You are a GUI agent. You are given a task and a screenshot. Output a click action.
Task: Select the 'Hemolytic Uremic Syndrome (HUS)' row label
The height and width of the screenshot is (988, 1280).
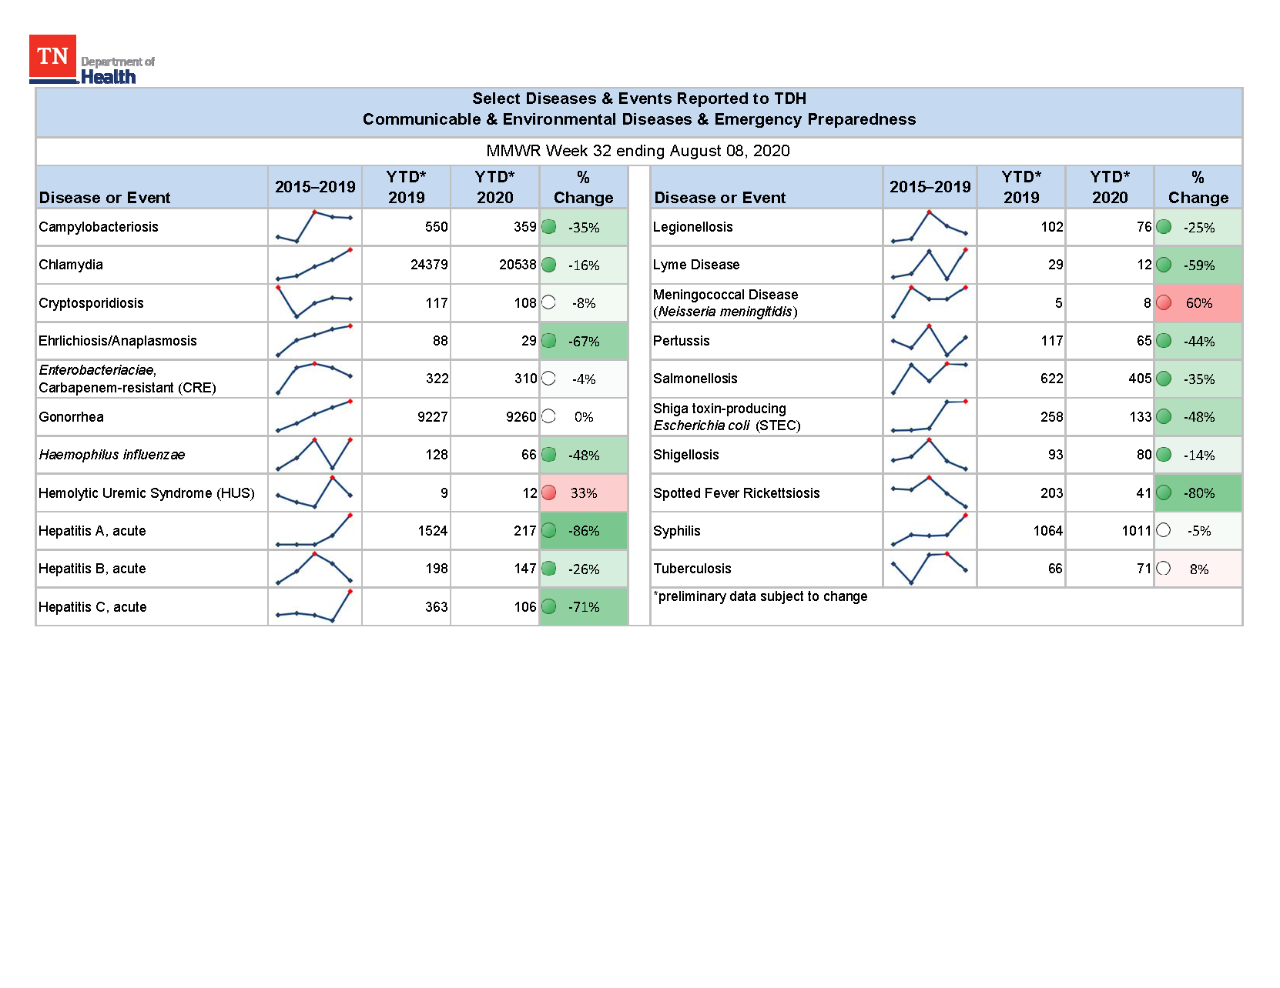tap(146, 493)
